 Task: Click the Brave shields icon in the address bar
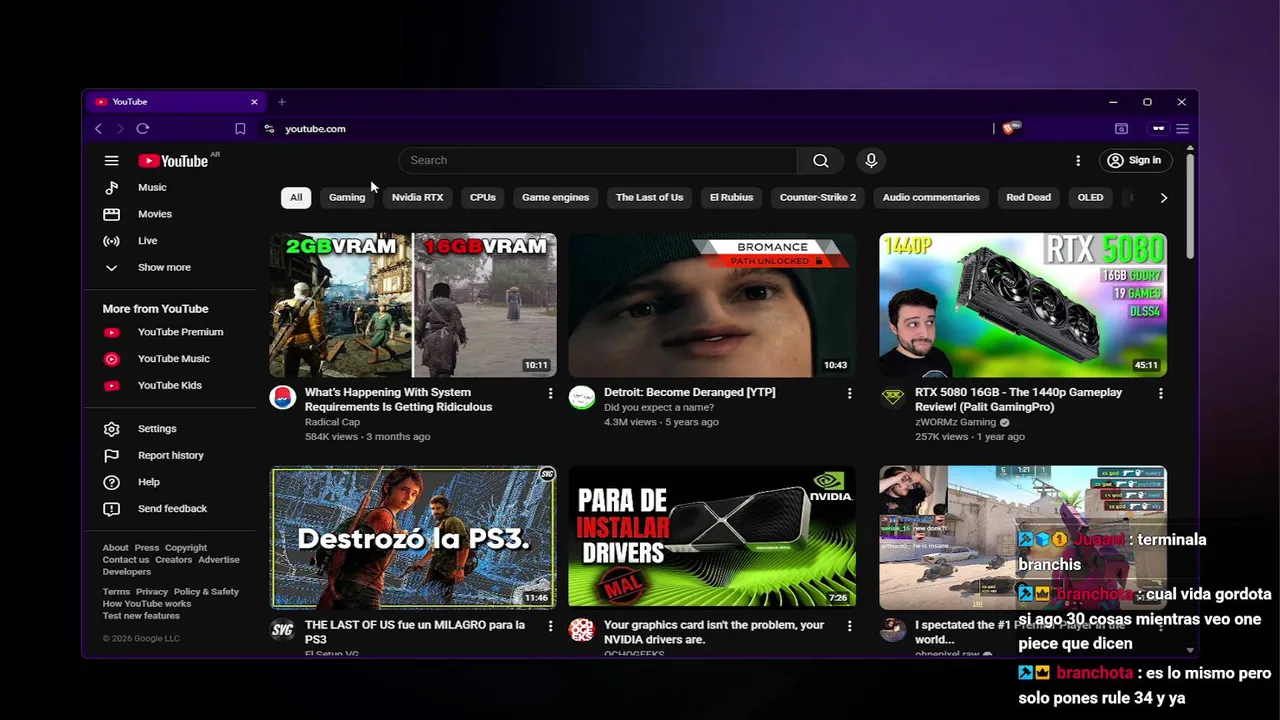(x=1010, y=128)
